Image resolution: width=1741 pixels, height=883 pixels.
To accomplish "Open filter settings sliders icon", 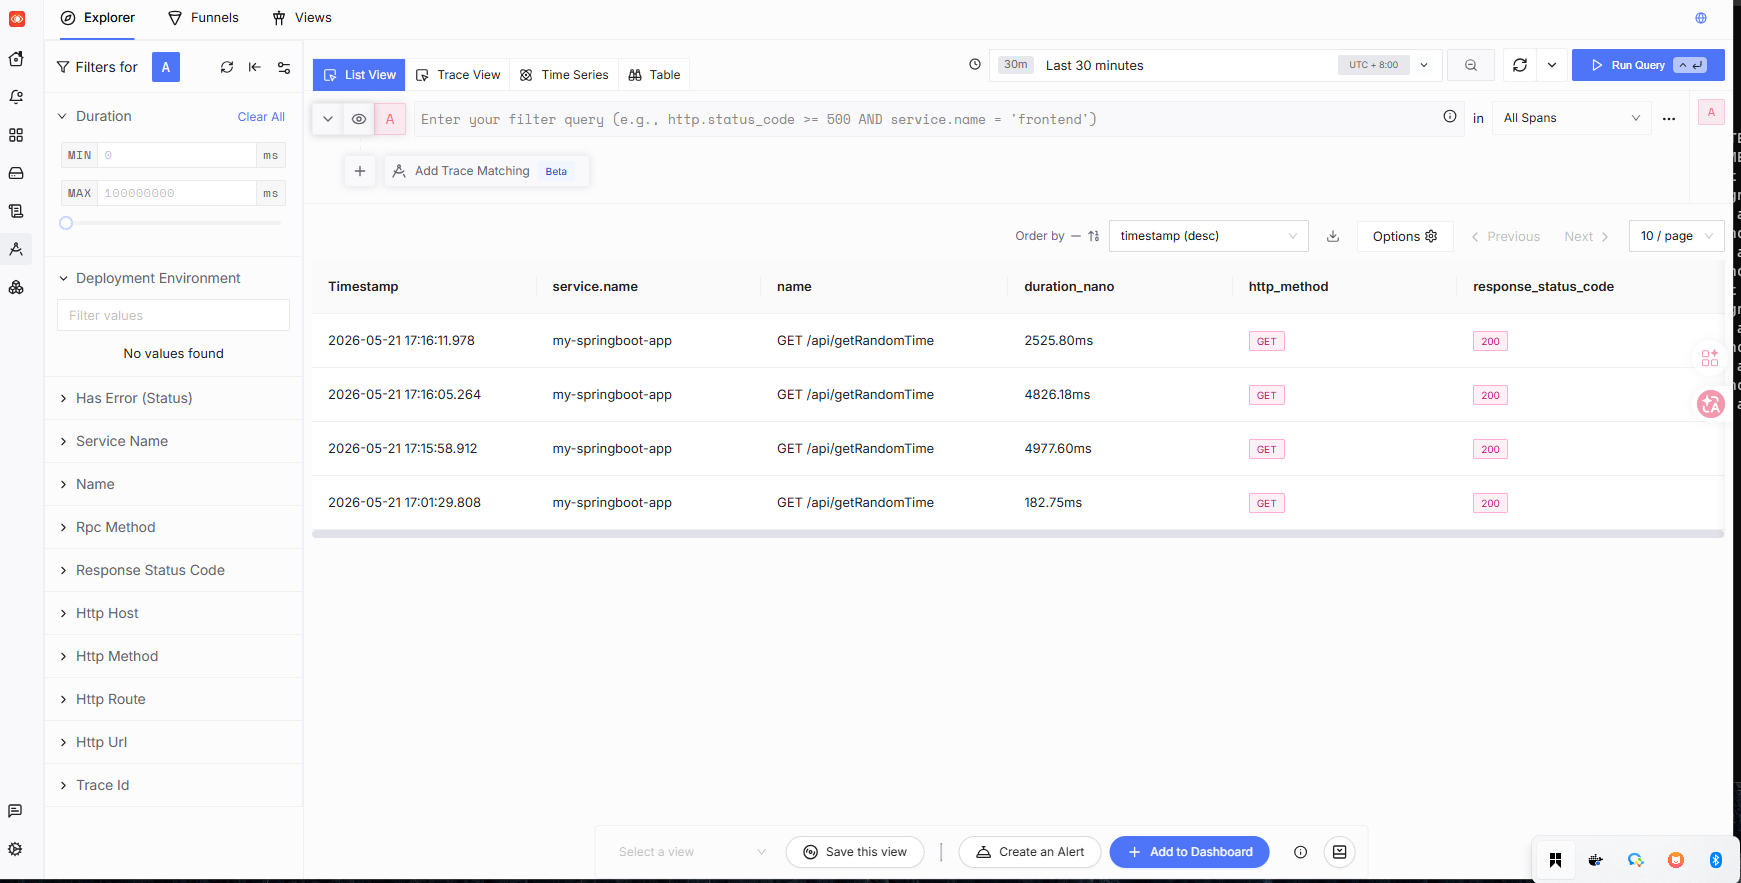I will 284,67.
